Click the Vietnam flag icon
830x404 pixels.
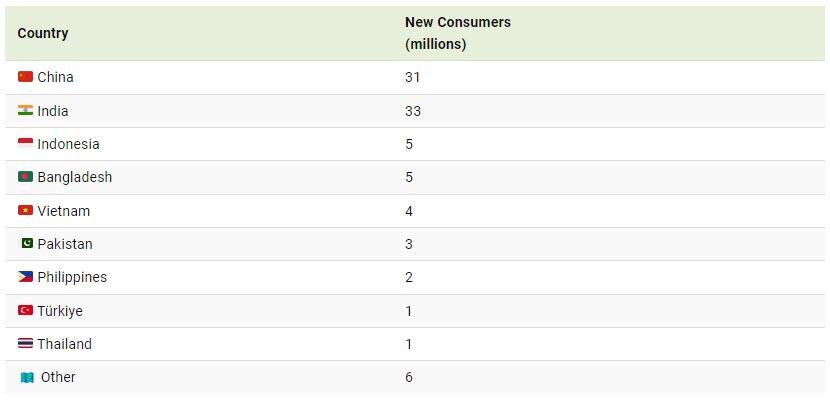25,211
